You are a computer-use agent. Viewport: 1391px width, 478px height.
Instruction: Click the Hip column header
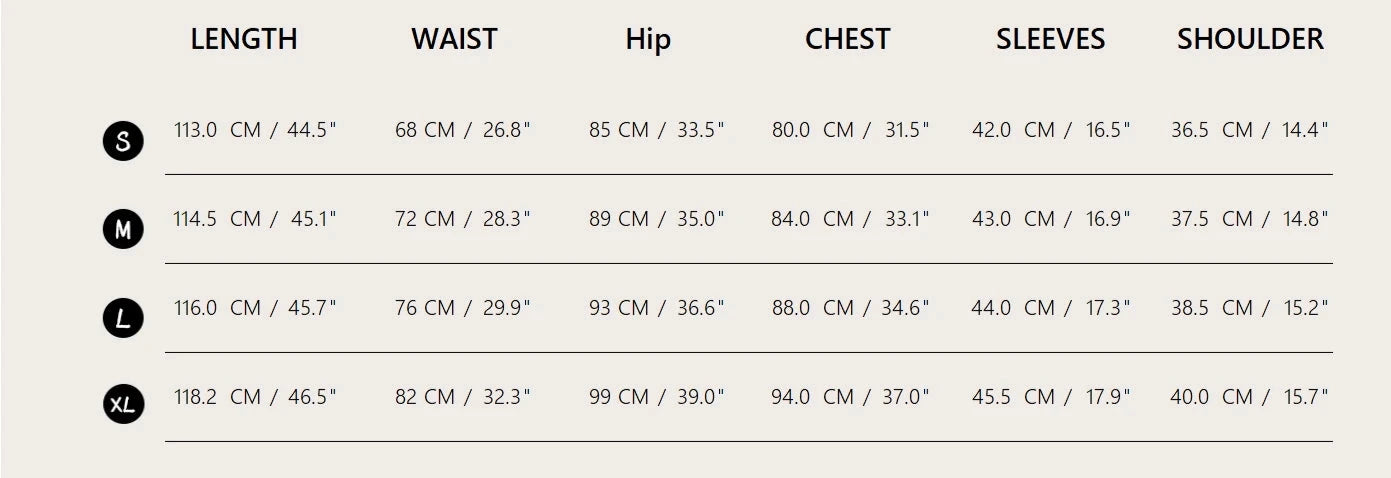click(648, 39)
